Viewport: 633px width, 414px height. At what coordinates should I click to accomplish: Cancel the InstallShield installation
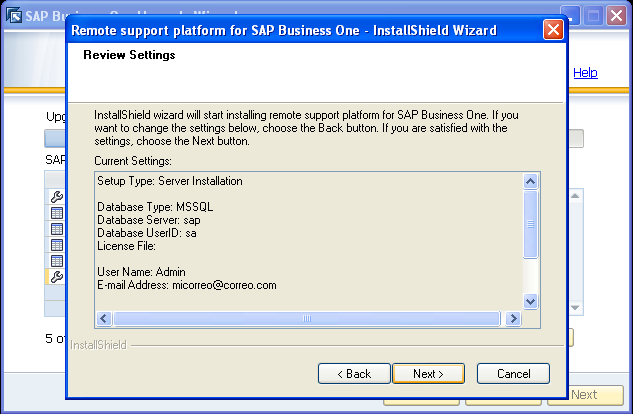click(x=513, y=374)
